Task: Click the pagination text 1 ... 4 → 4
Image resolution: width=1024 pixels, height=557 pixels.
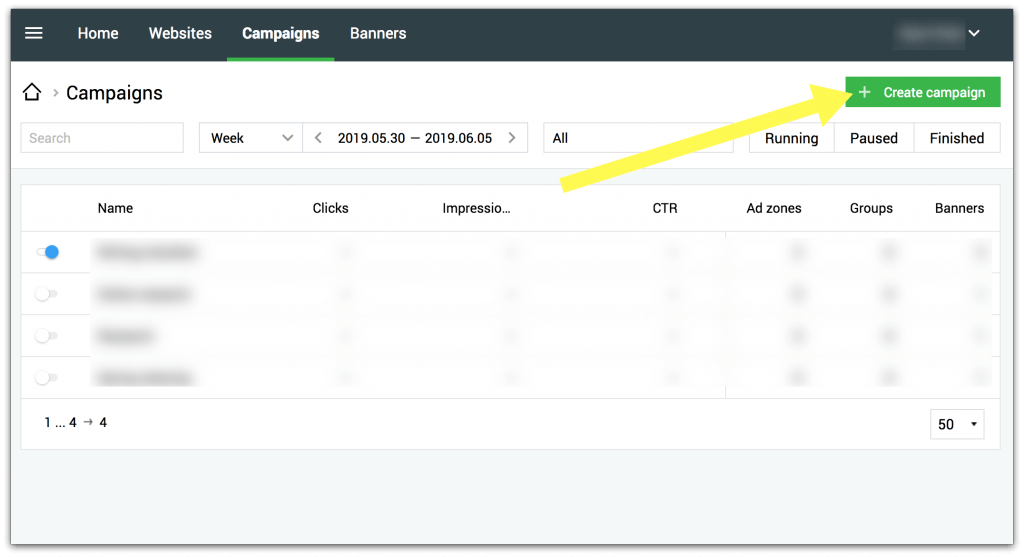Action: tap(76, 422)
